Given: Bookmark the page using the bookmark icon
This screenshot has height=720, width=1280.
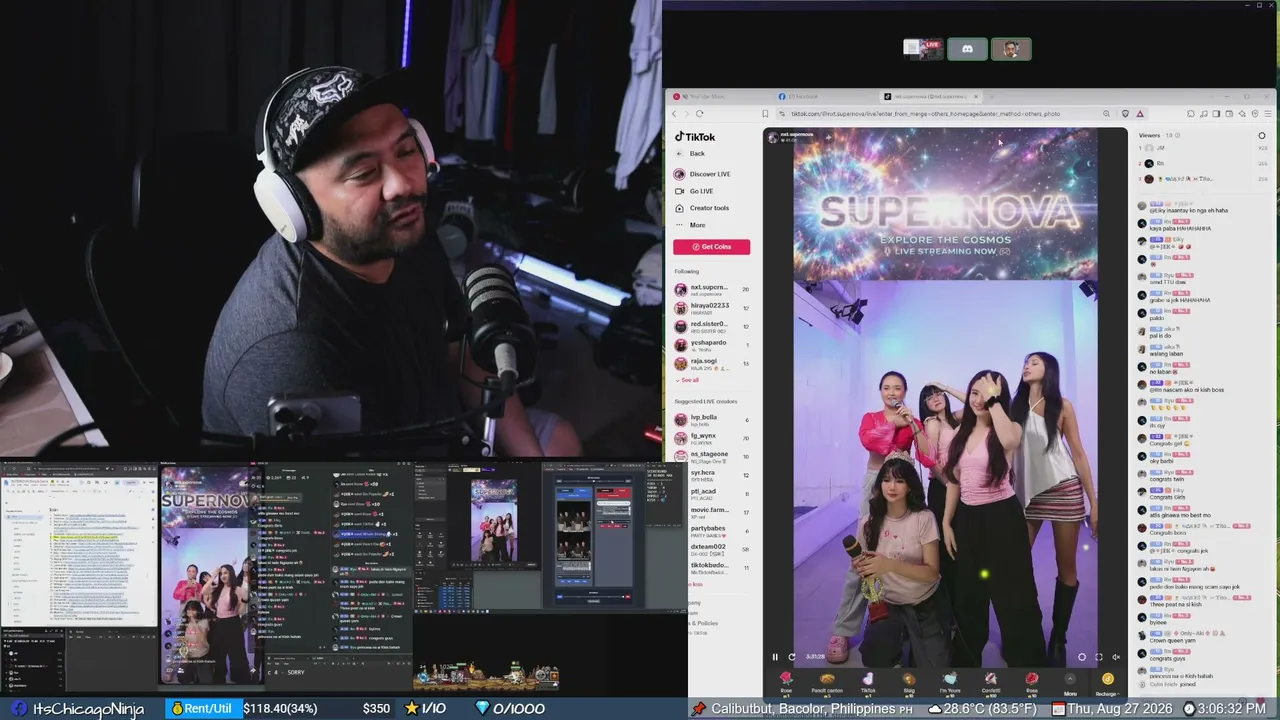Looking at the screenshot, I should [x=765, y=114].
